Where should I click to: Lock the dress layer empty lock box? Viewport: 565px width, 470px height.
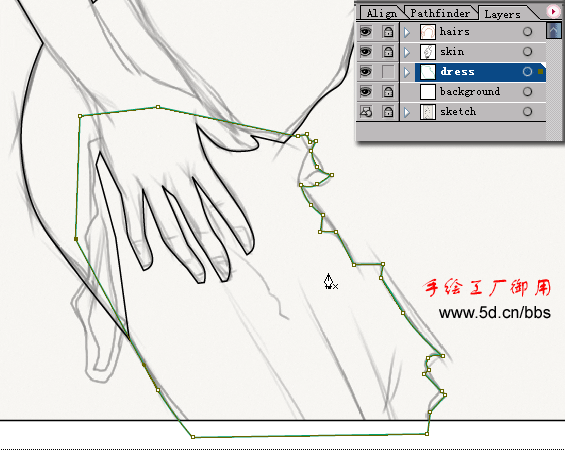click(x=388, y=72)
